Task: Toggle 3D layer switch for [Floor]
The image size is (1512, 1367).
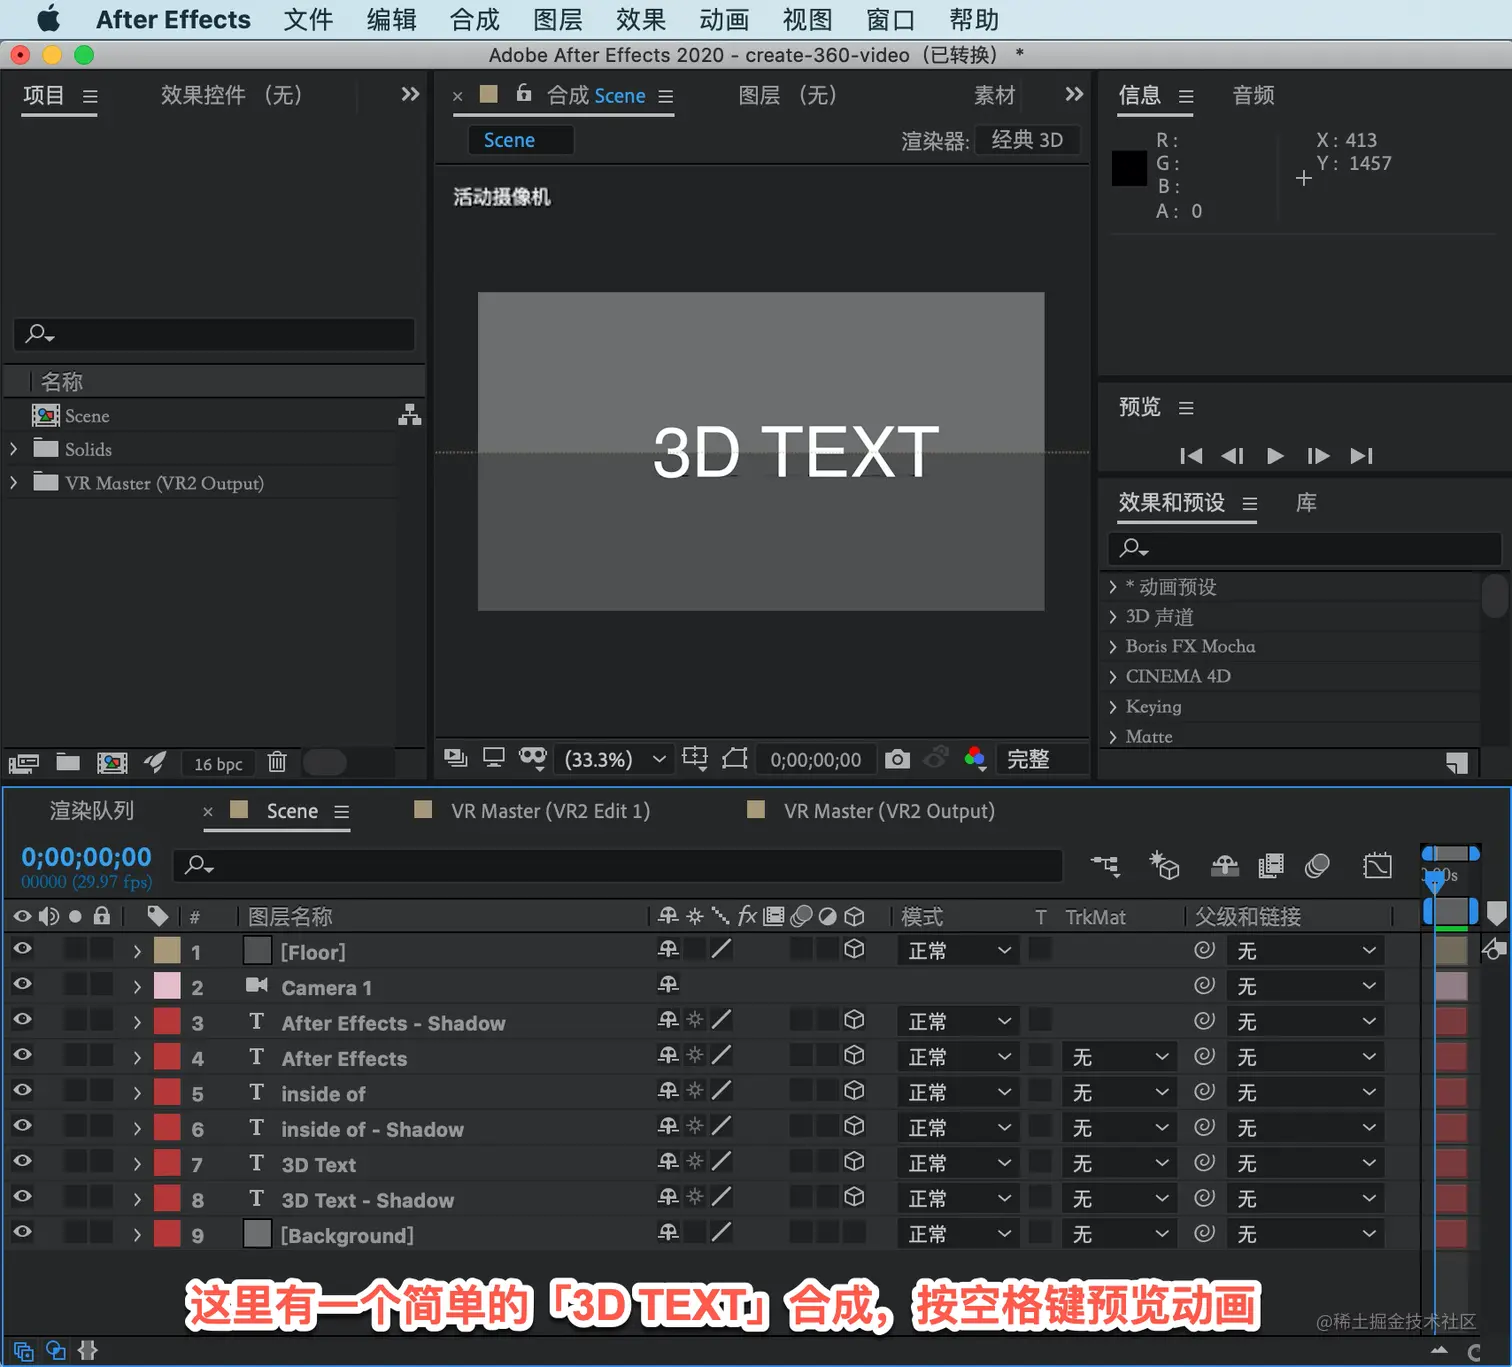Action: [x=854, y=949]
